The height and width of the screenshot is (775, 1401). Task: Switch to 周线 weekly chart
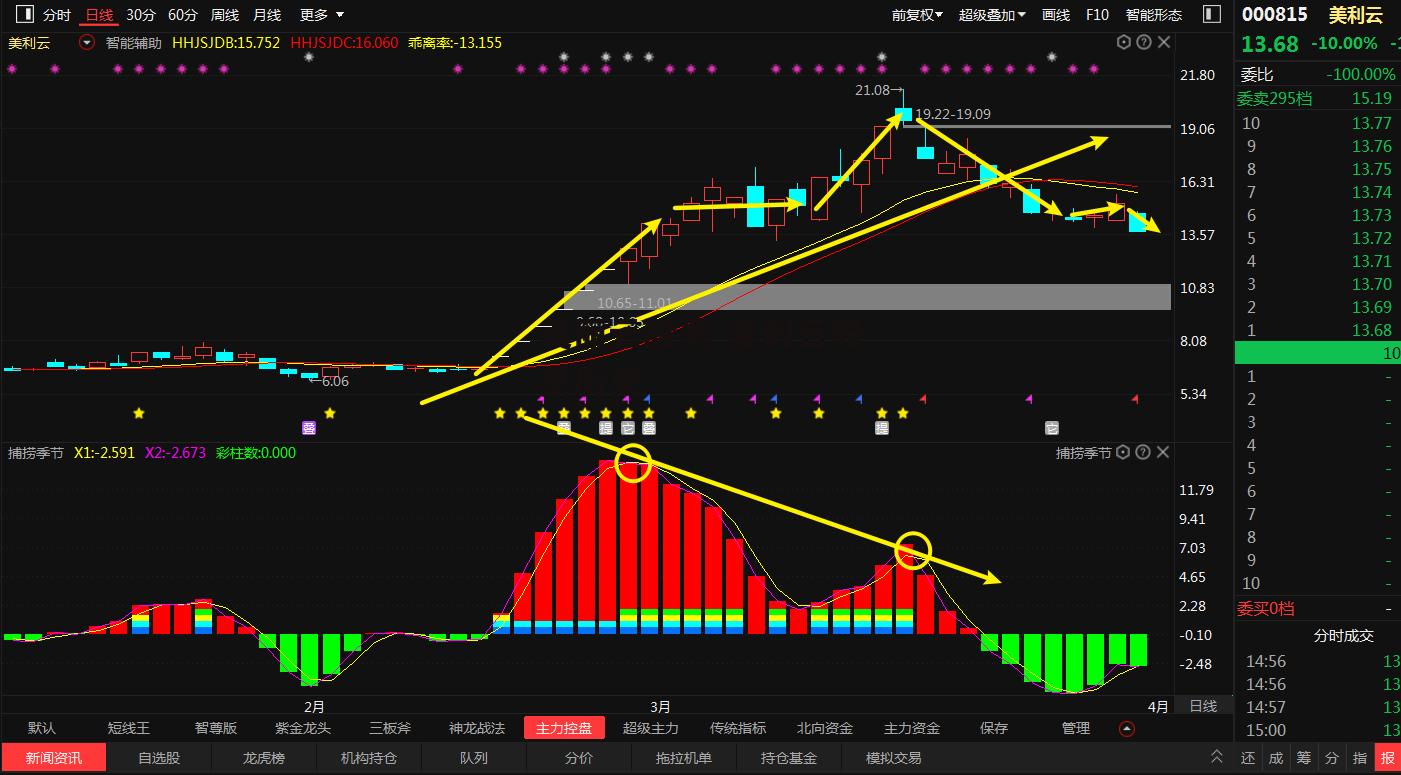pos(225,15)
